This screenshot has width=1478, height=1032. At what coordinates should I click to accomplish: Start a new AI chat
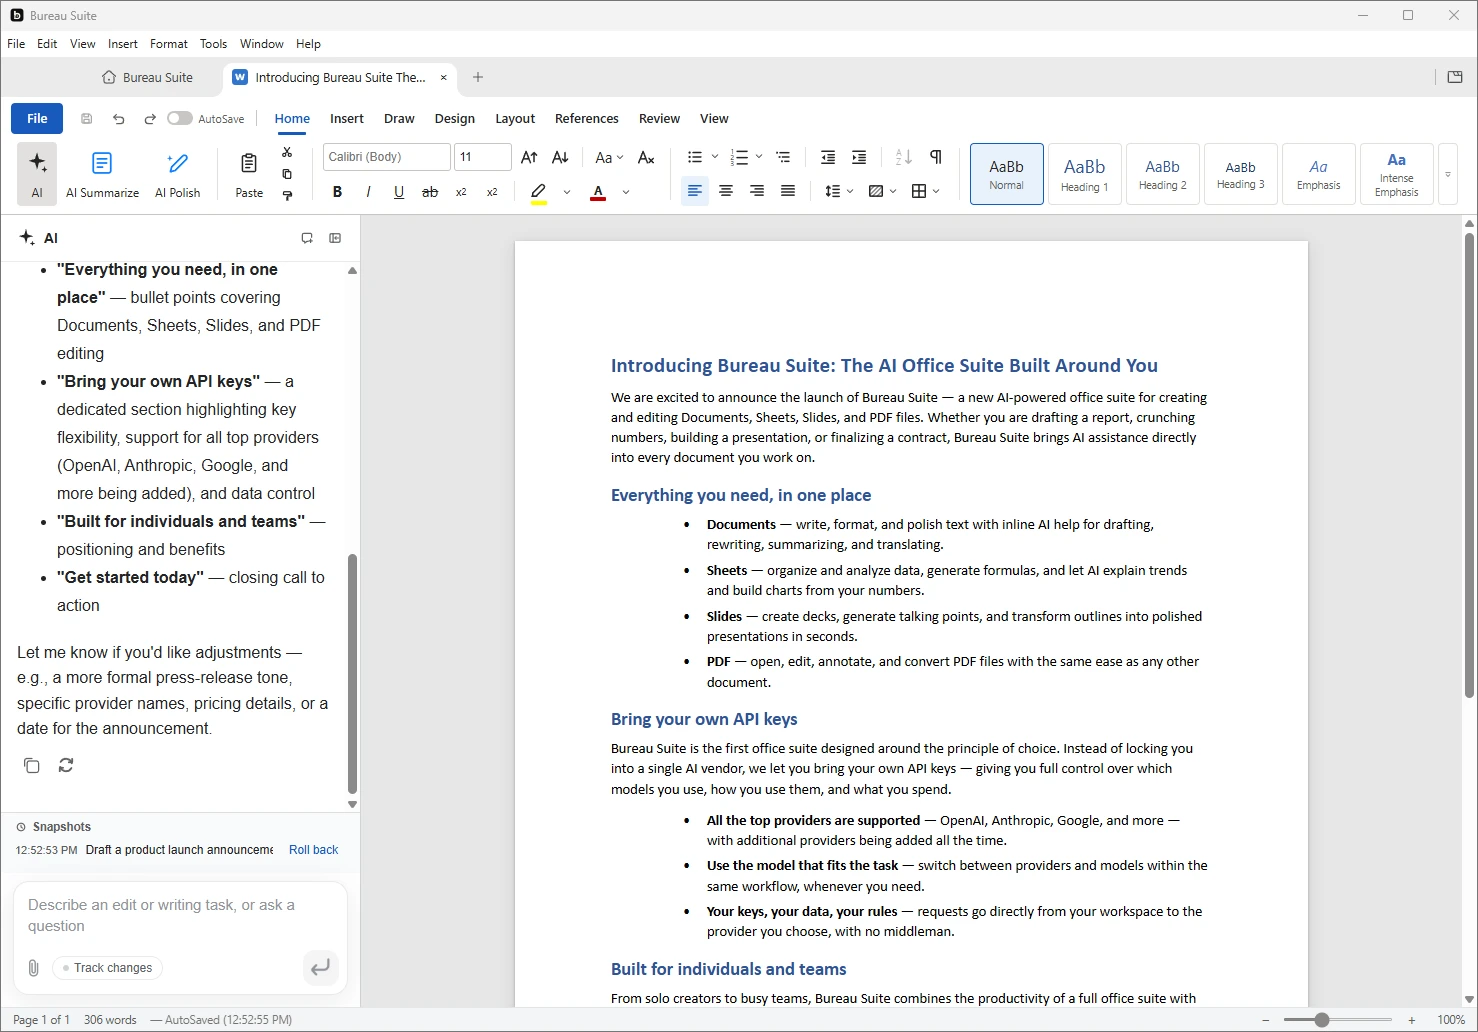(307, 238)
